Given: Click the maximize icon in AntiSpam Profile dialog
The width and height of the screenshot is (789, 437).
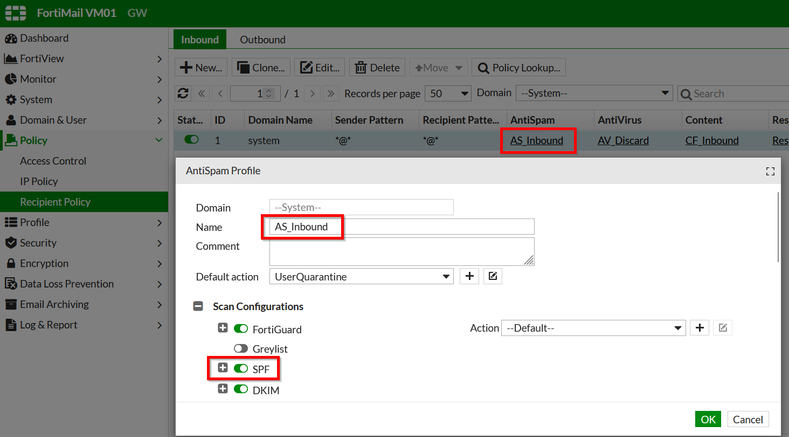Looking at the screenshot, I should point(770,171).
